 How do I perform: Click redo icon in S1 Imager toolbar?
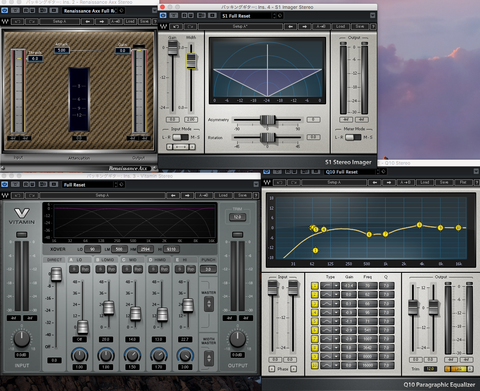tap(190, 26)
